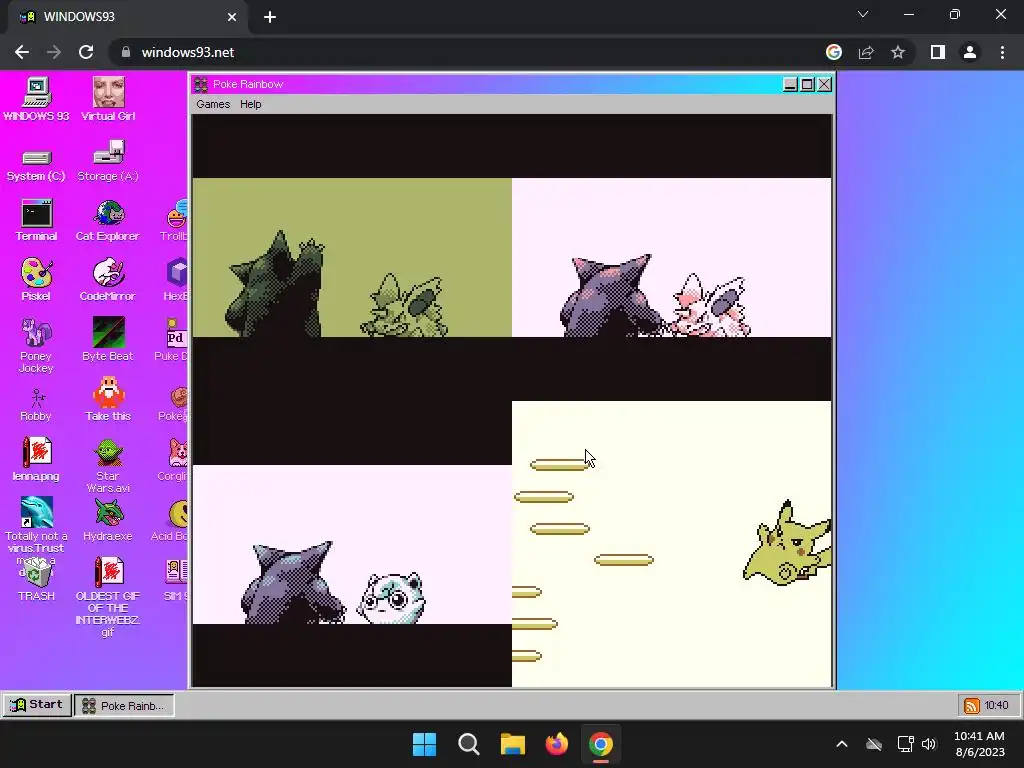Expand the tab search chevron
This screenshot has height=768, width=1024.
coord(863,14)
